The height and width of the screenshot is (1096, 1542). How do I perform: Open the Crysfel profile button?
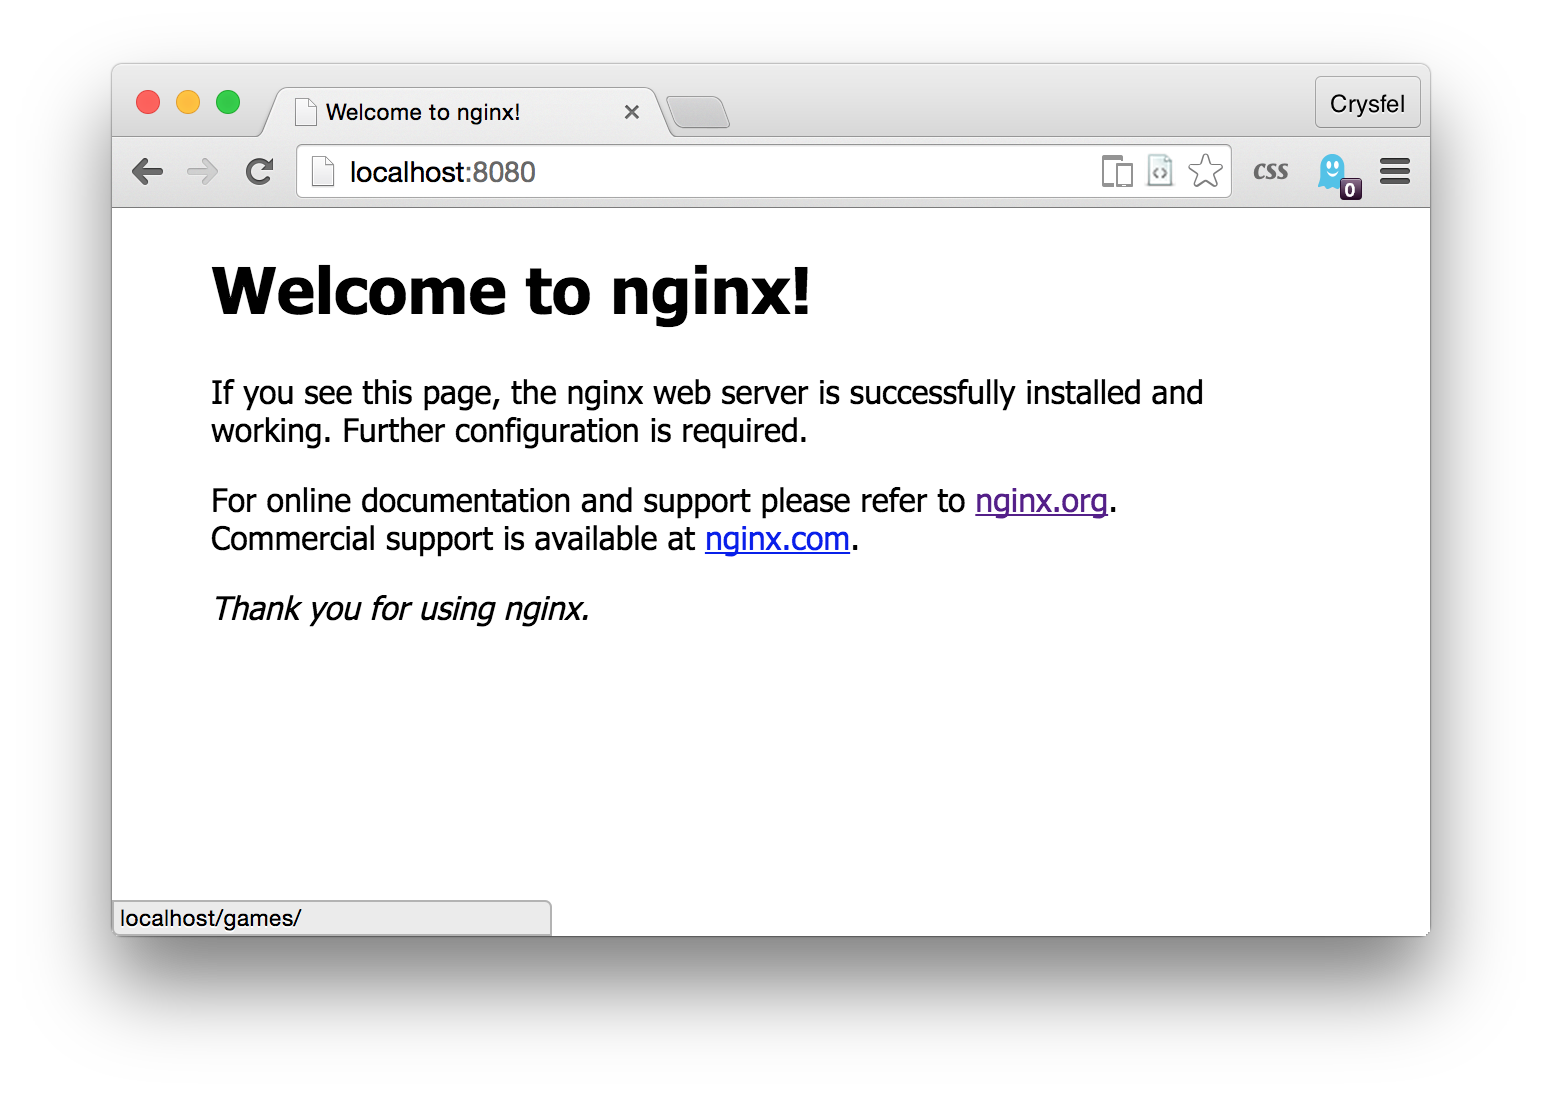point(1367,103)
